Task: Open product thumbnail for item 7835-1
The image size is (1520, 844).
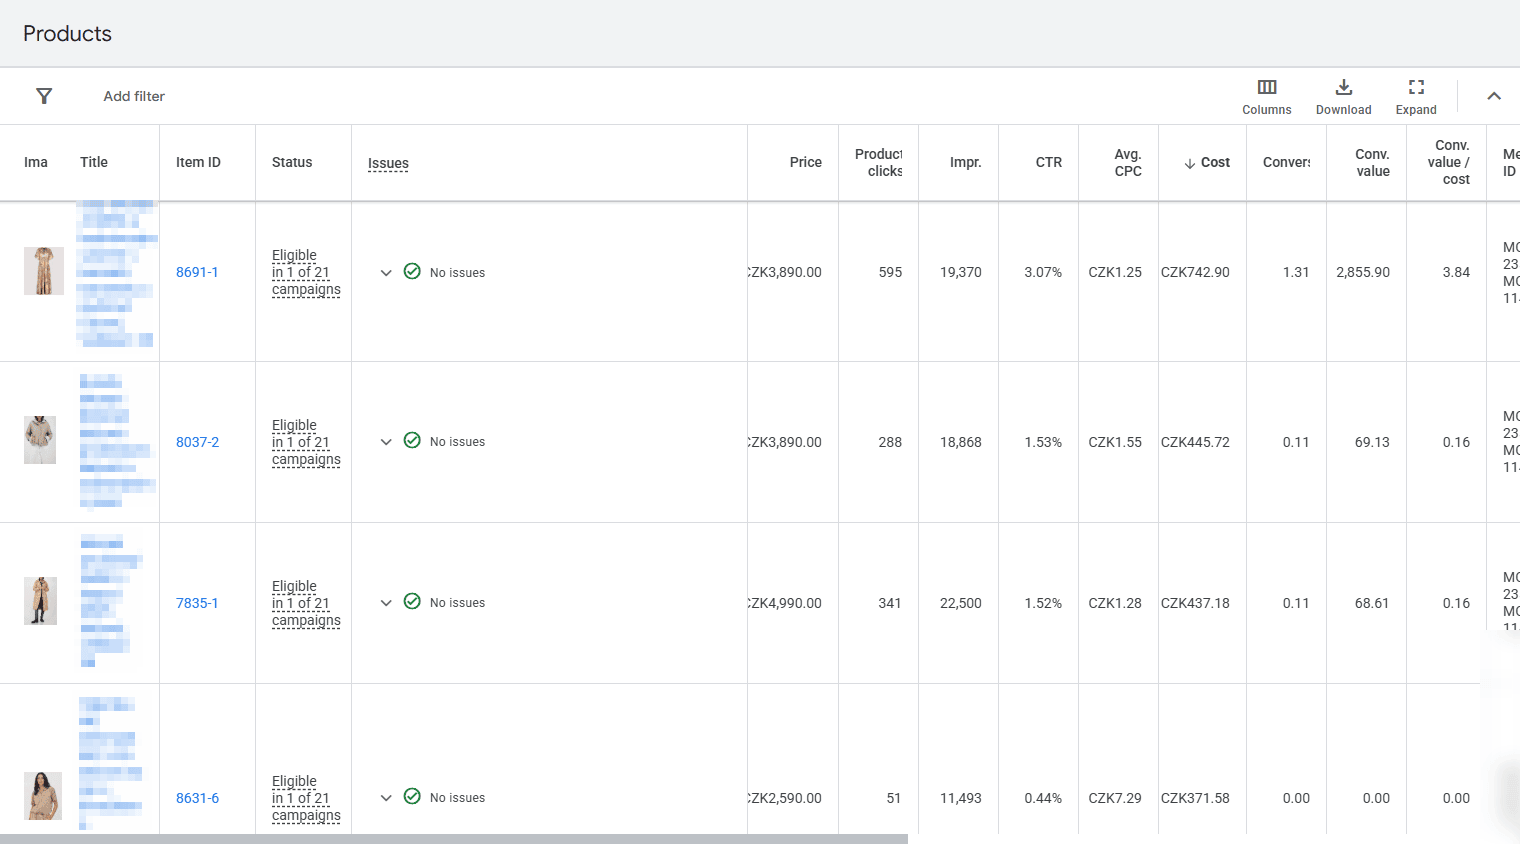Action: click(x=40, y=601)
